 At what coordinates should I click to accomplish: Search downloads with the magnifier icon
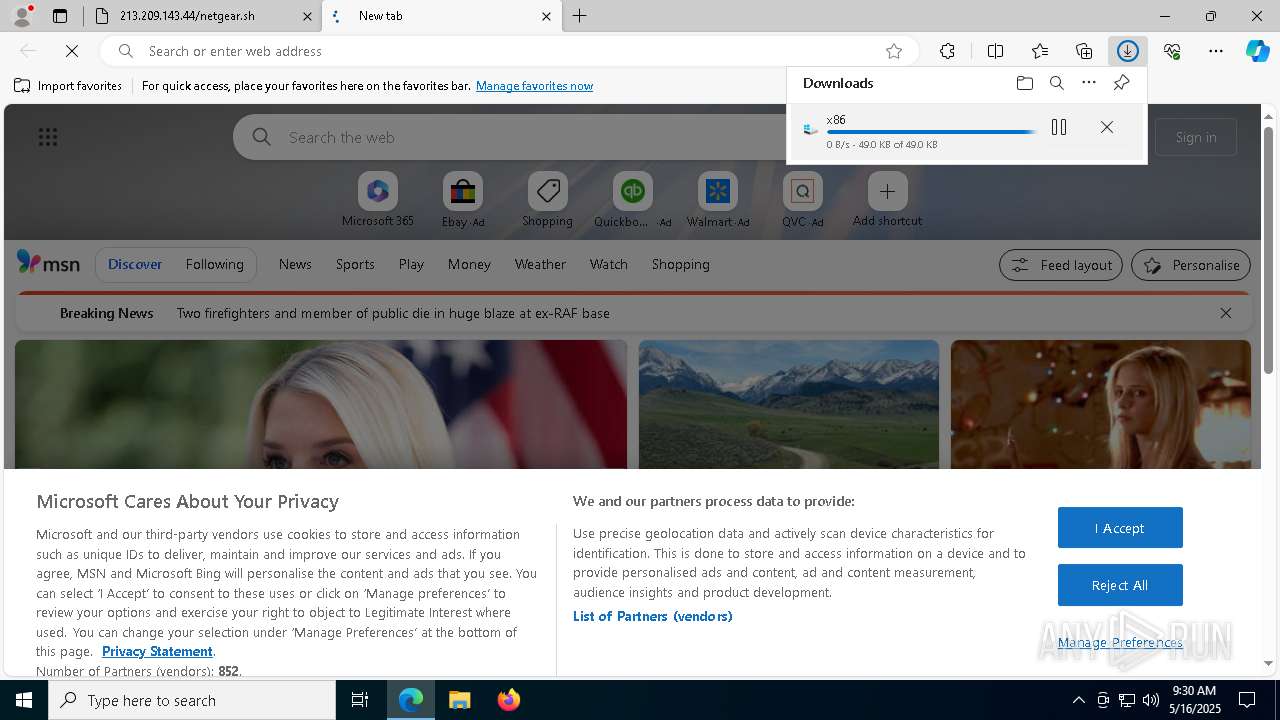[1057, 83]
